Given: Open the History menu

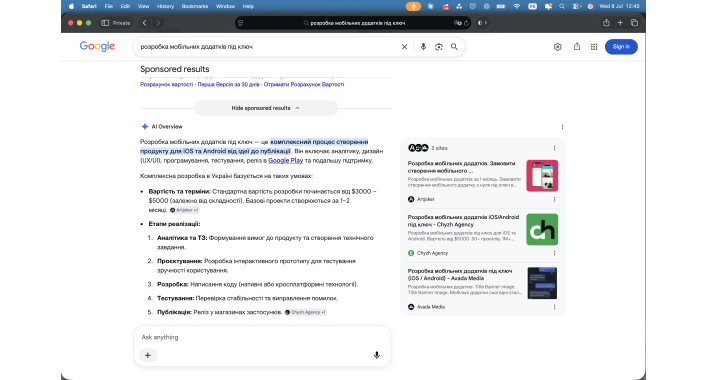Looking at the screenshot, I should 165,6.
